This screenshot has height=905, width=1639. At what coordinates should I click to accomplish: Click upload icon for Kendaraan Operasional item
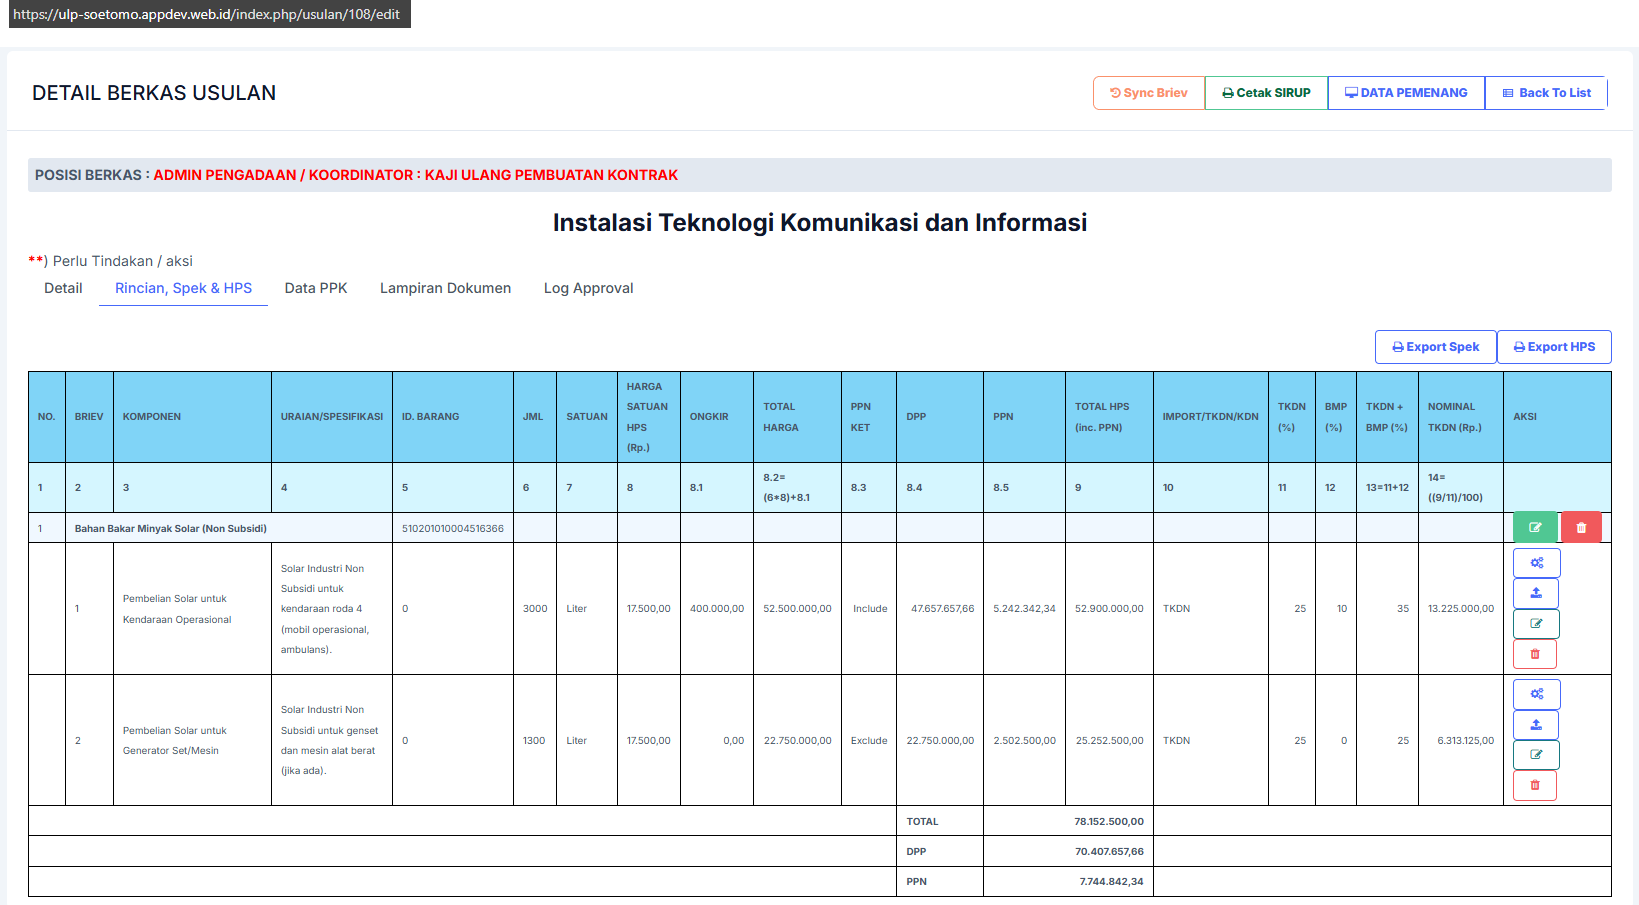pyautogui.click(x=1536, y=593)
